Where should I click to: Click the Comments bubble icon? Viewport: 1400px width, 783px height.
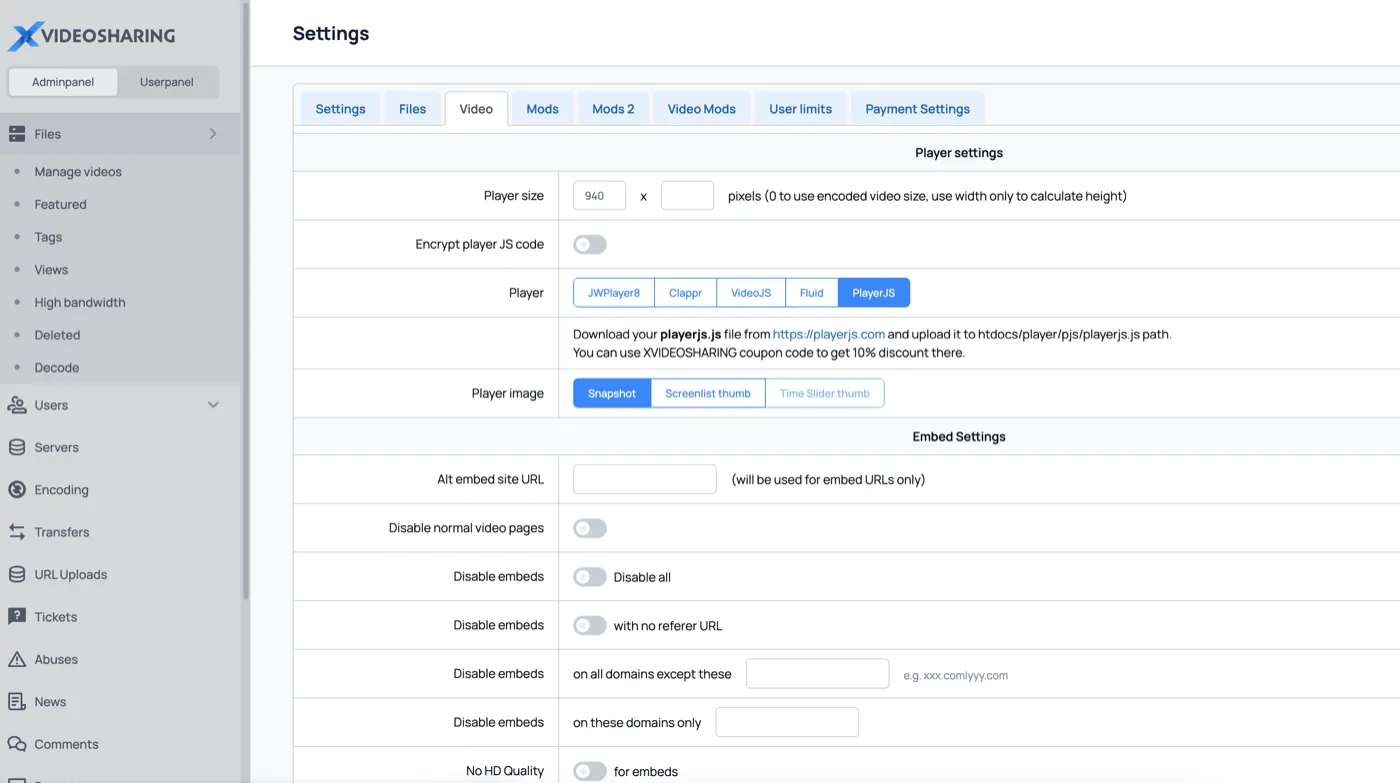[x=17, y=744]
